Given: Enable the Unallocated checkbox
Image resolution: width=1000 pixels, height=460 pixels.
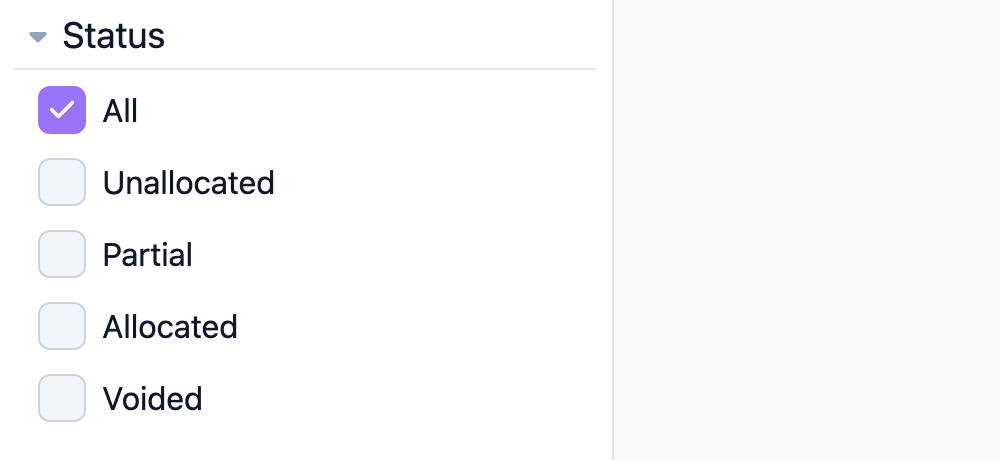Looking at the screenshot, I should pyautogui.click(x=62, y=182).
